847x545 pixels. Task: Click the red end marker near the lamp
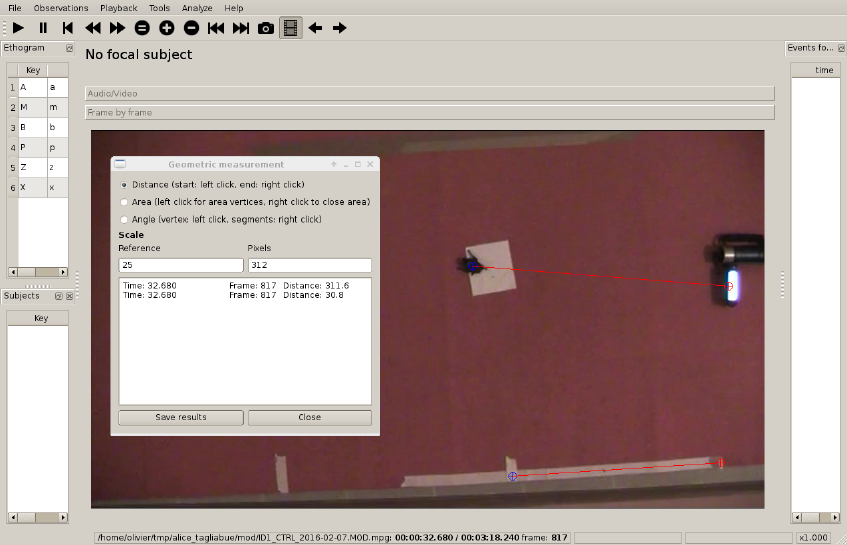729,286
